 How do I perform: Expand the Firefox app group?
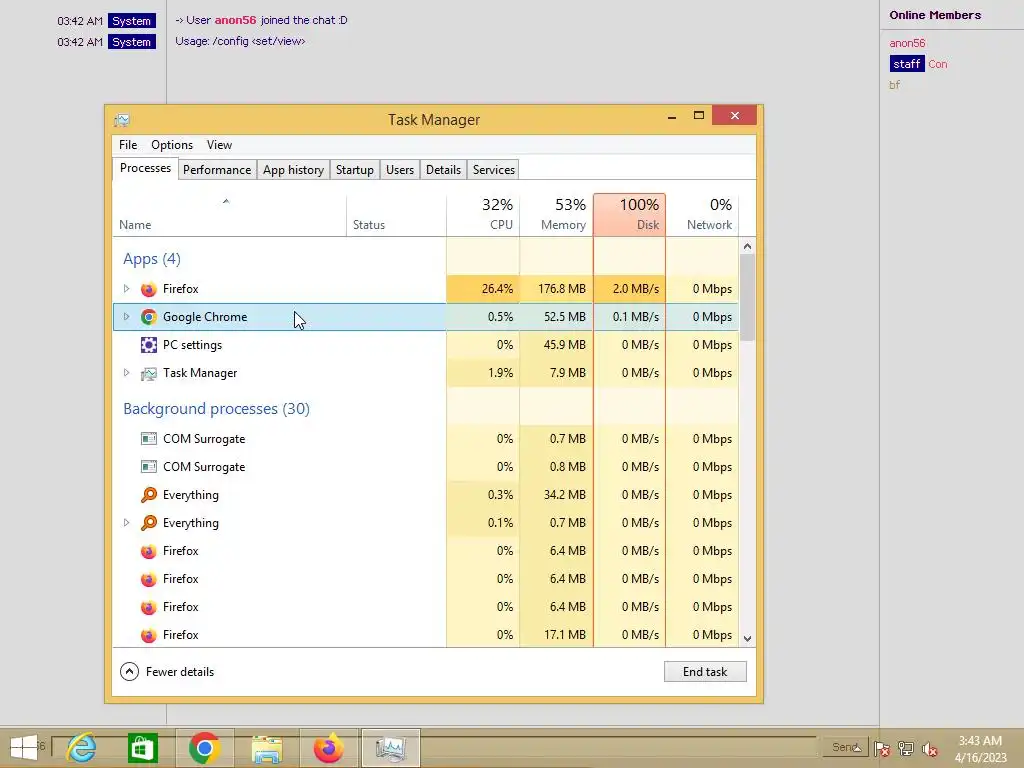127,289
